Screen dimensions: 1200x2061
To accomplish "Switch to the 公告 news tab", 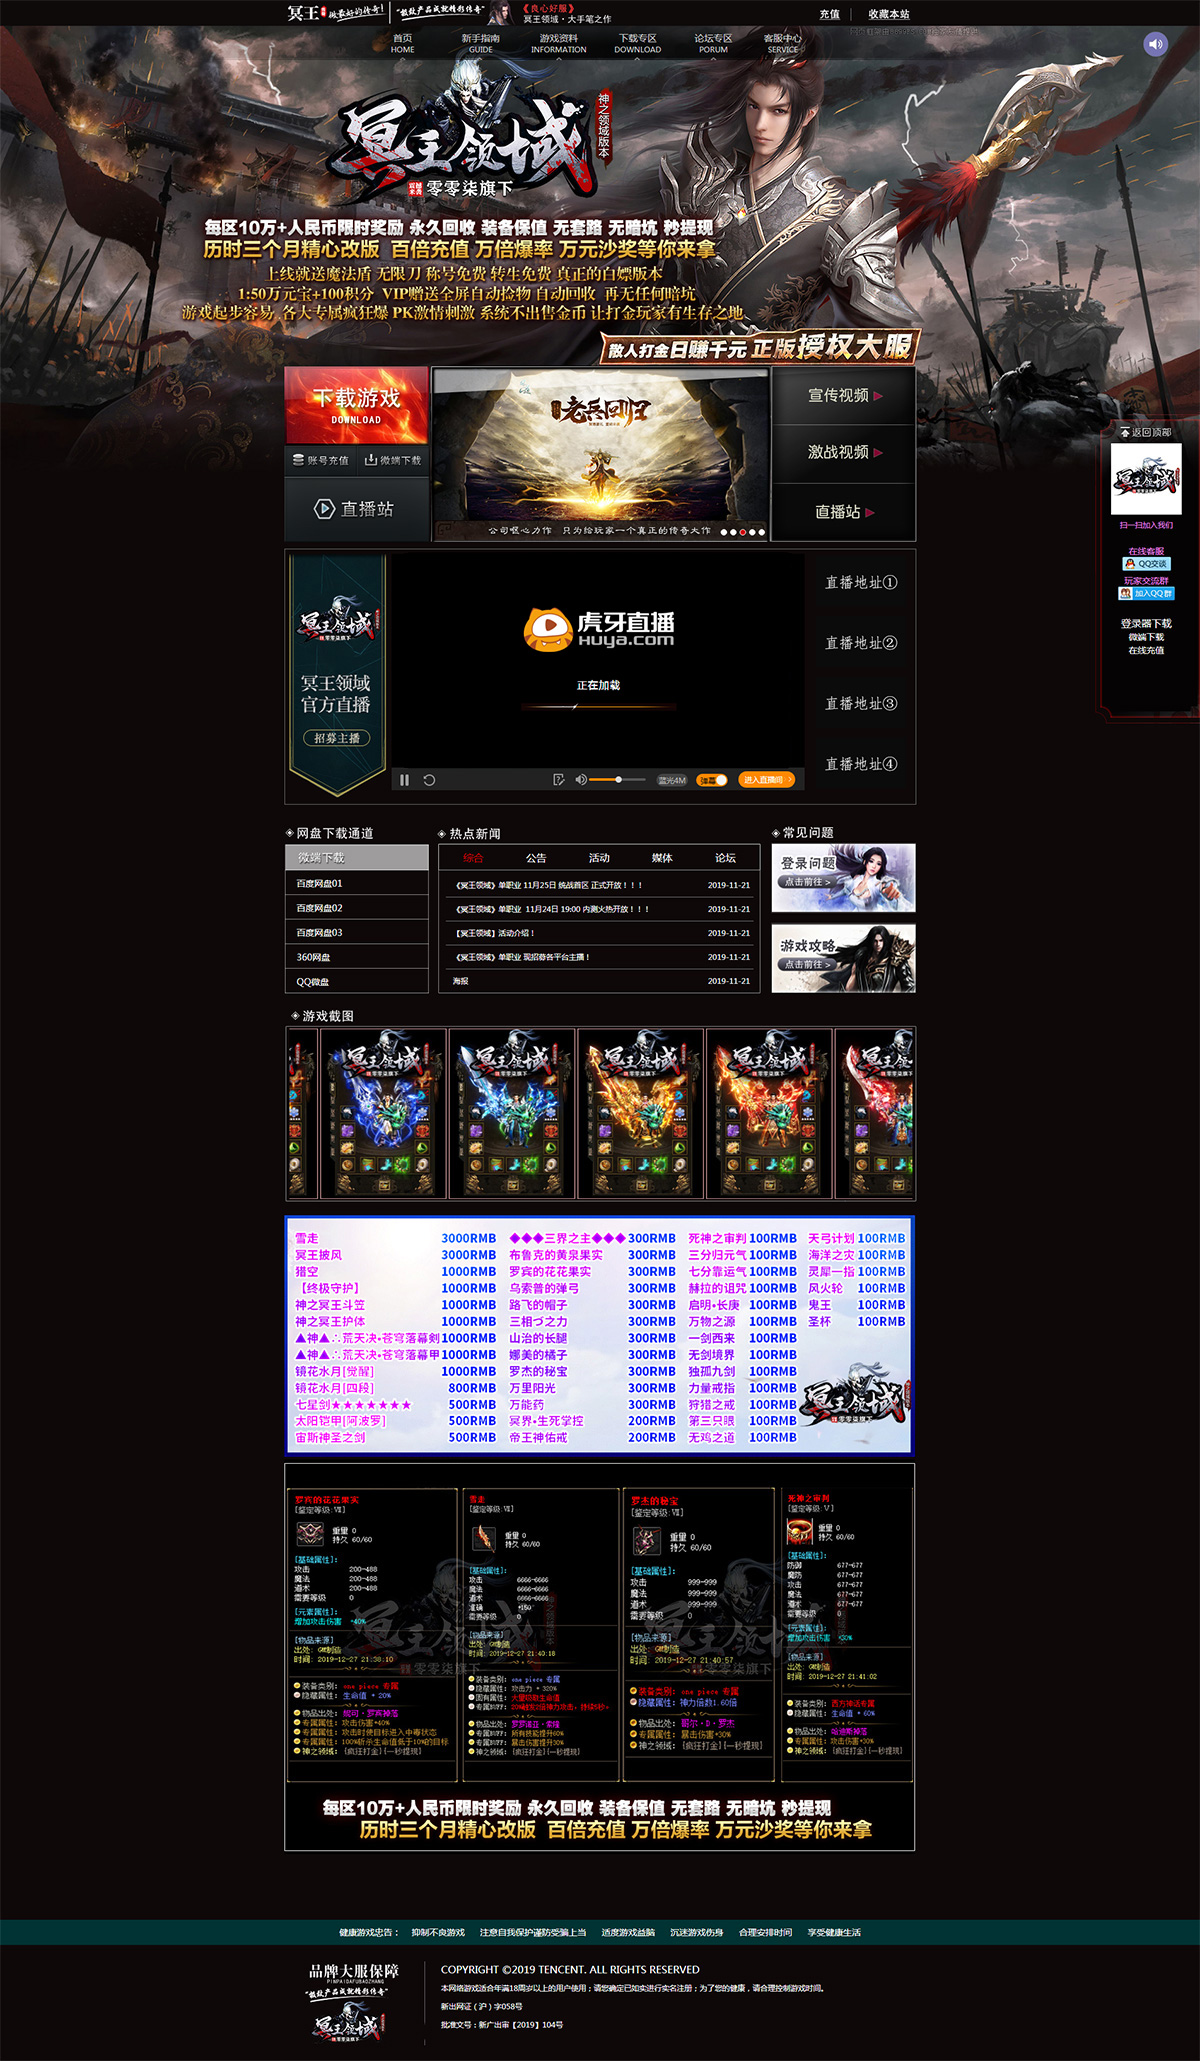I will point(536,858).
